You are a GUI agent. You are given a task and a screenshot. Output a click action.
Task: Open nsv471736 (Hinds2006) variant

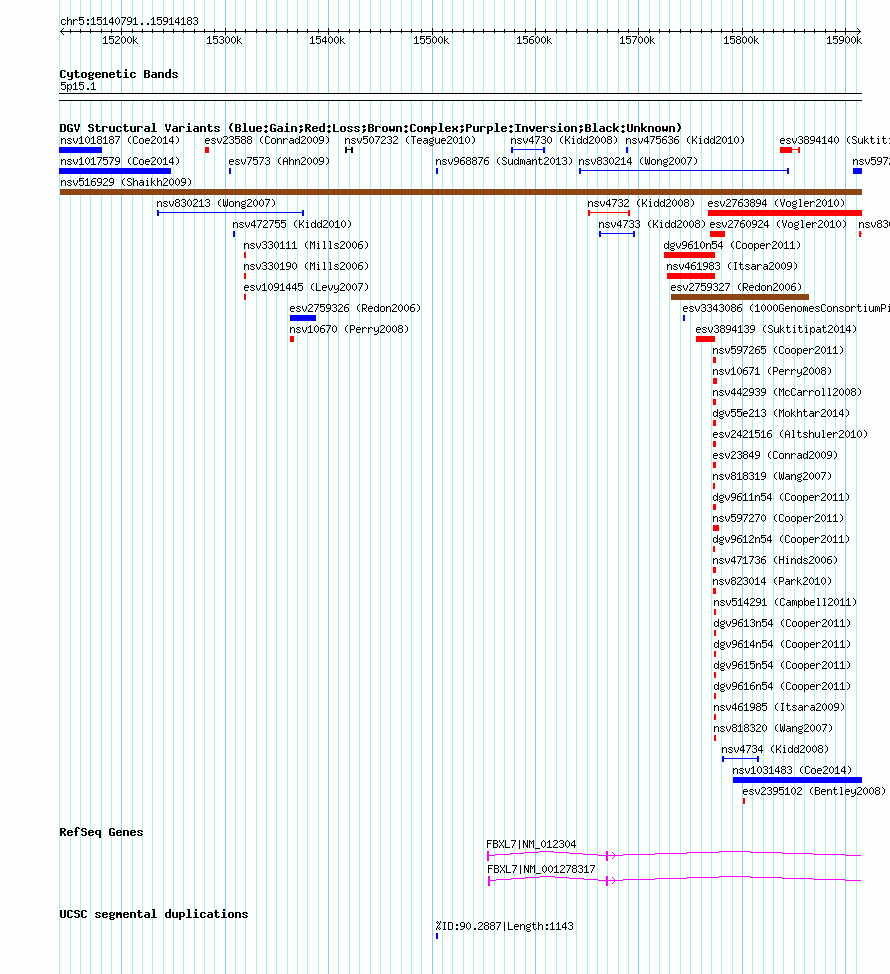point(775,561)
